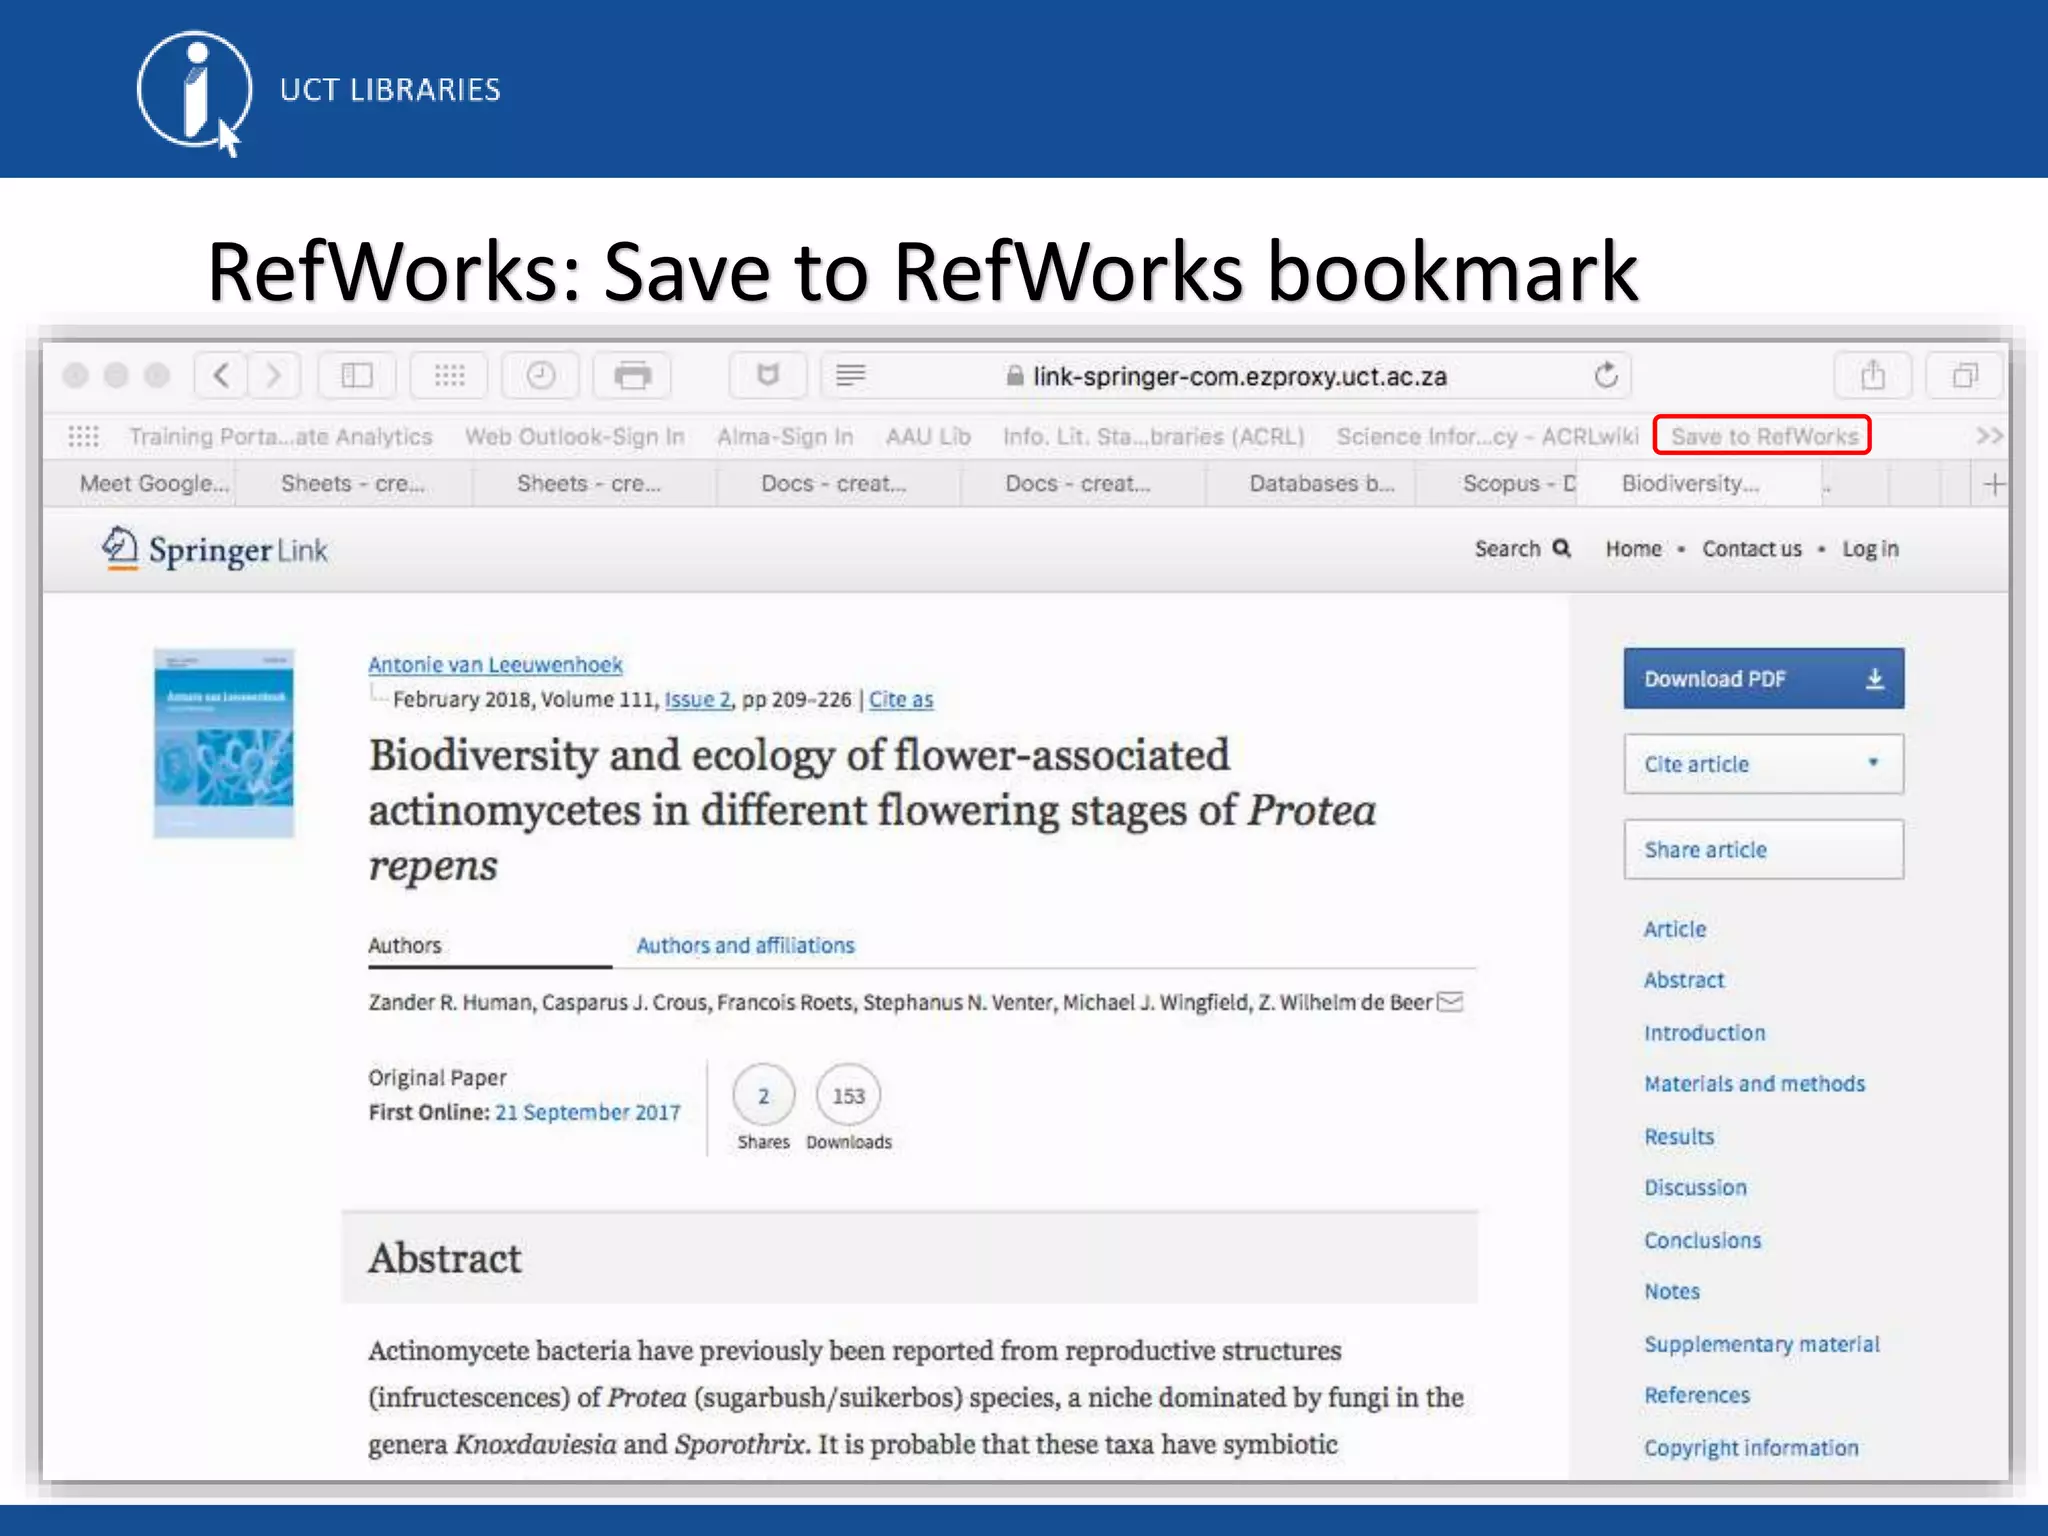This screenshot has height=1536, width=2048.
Task: Add a new tab with plus button
Action: pyautogui.click(x=1994, y=484)
